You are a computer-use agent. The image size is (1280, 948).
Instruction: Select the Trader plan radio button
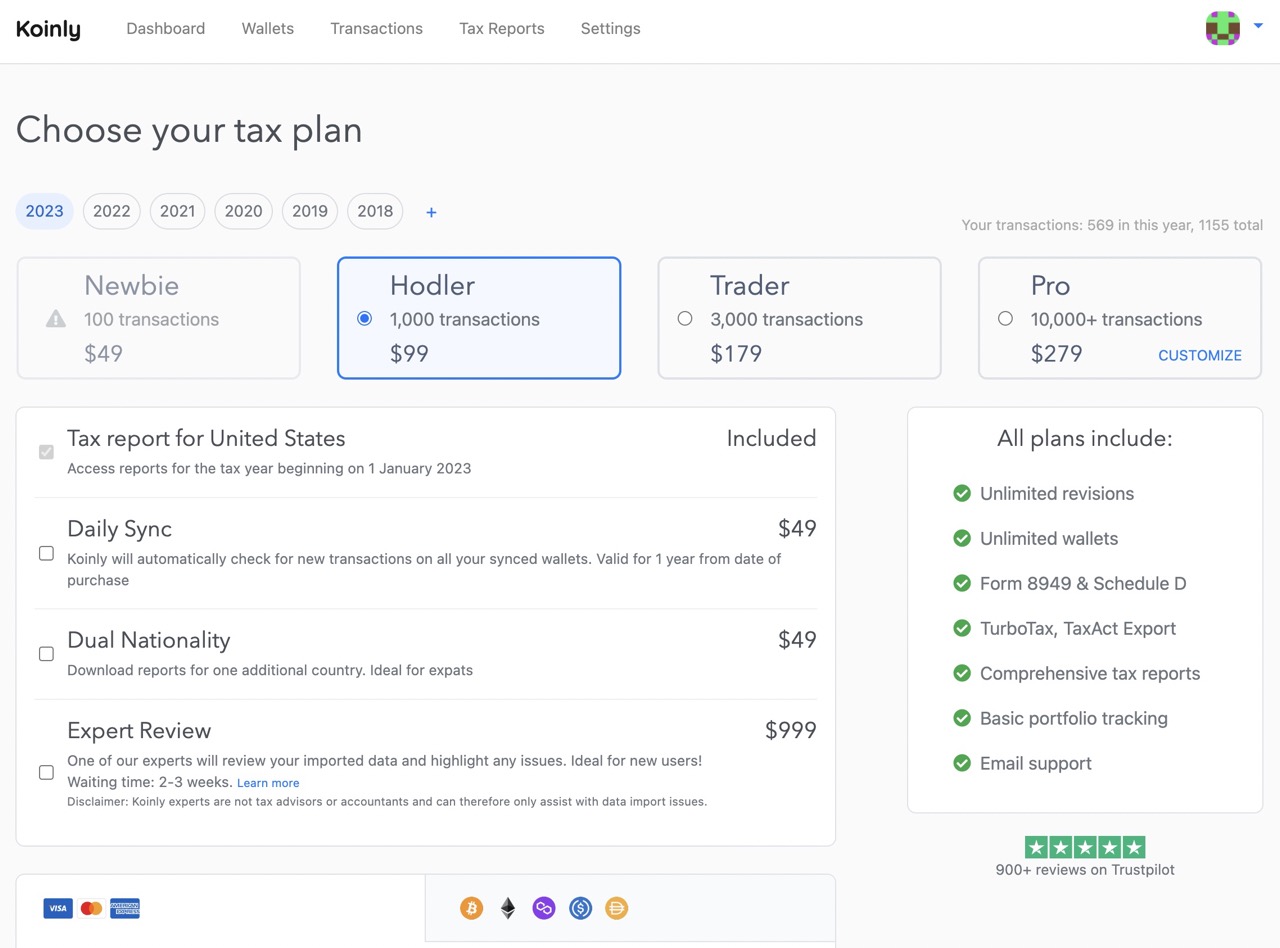pos(684,318)
